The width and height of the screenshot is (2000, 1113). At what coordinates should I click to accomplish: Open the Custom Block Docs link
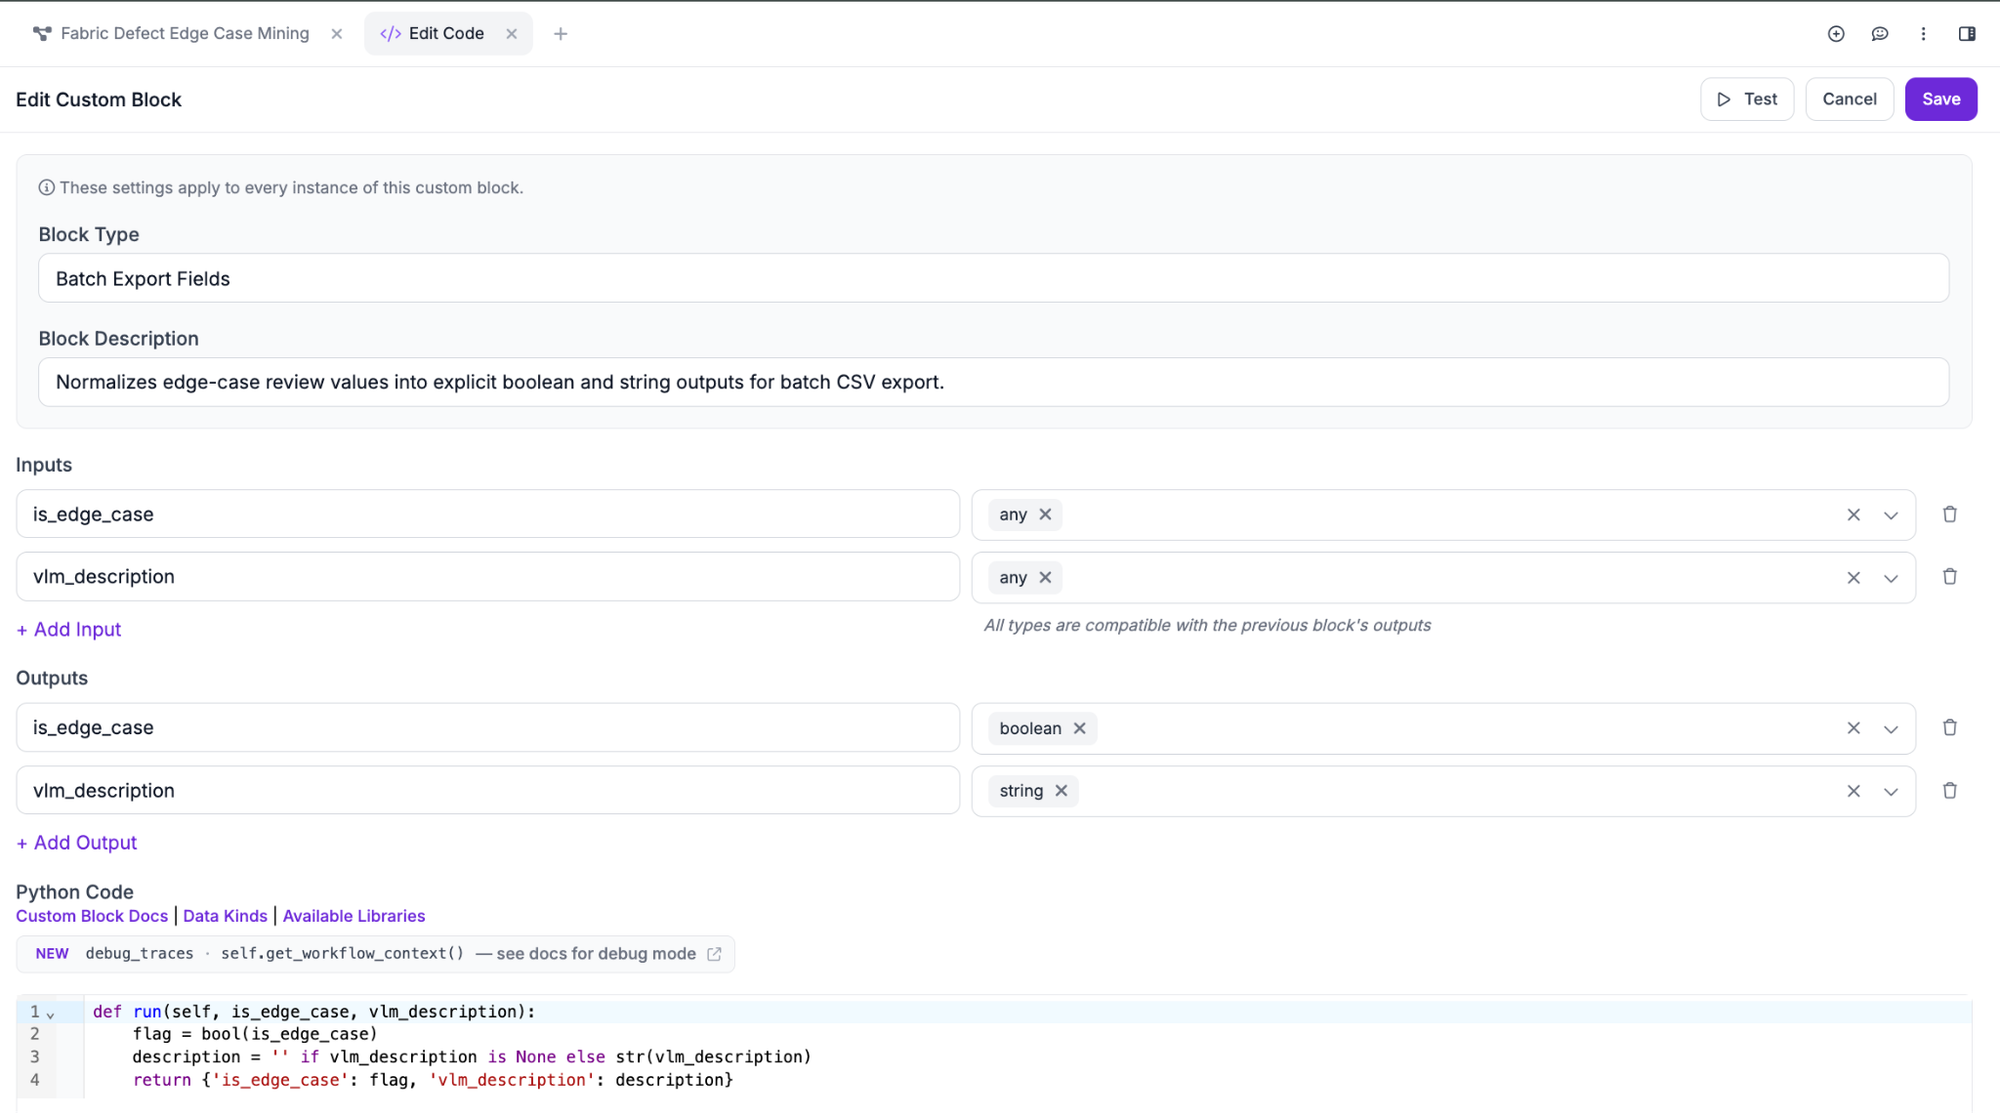point(92,916)
